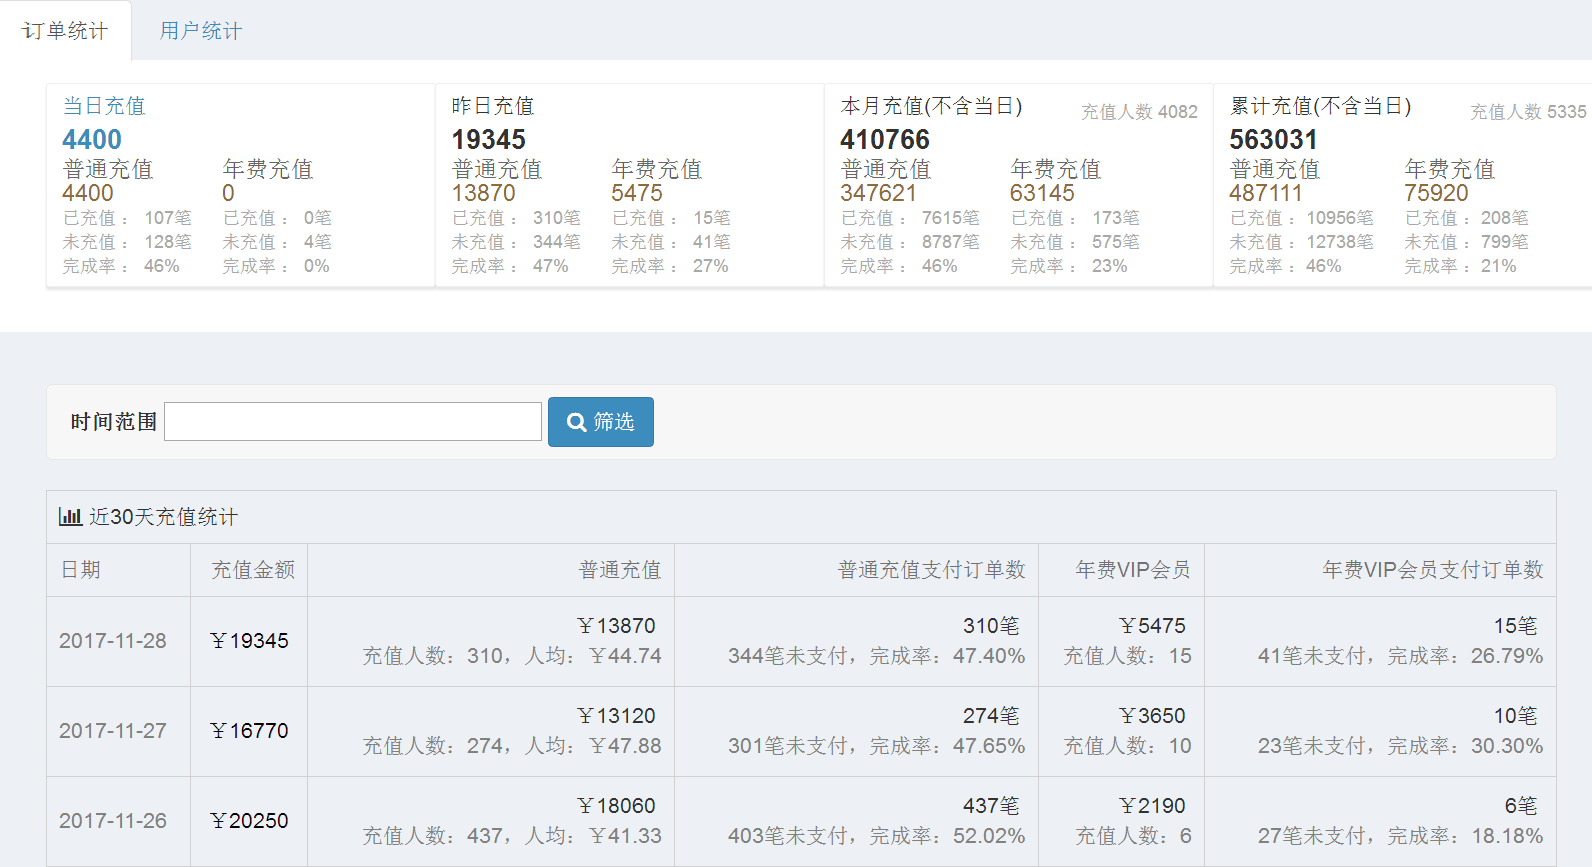Click the 昨日充值 card title
Screen dimensions: 1592x867
click(x=493, y=106)
